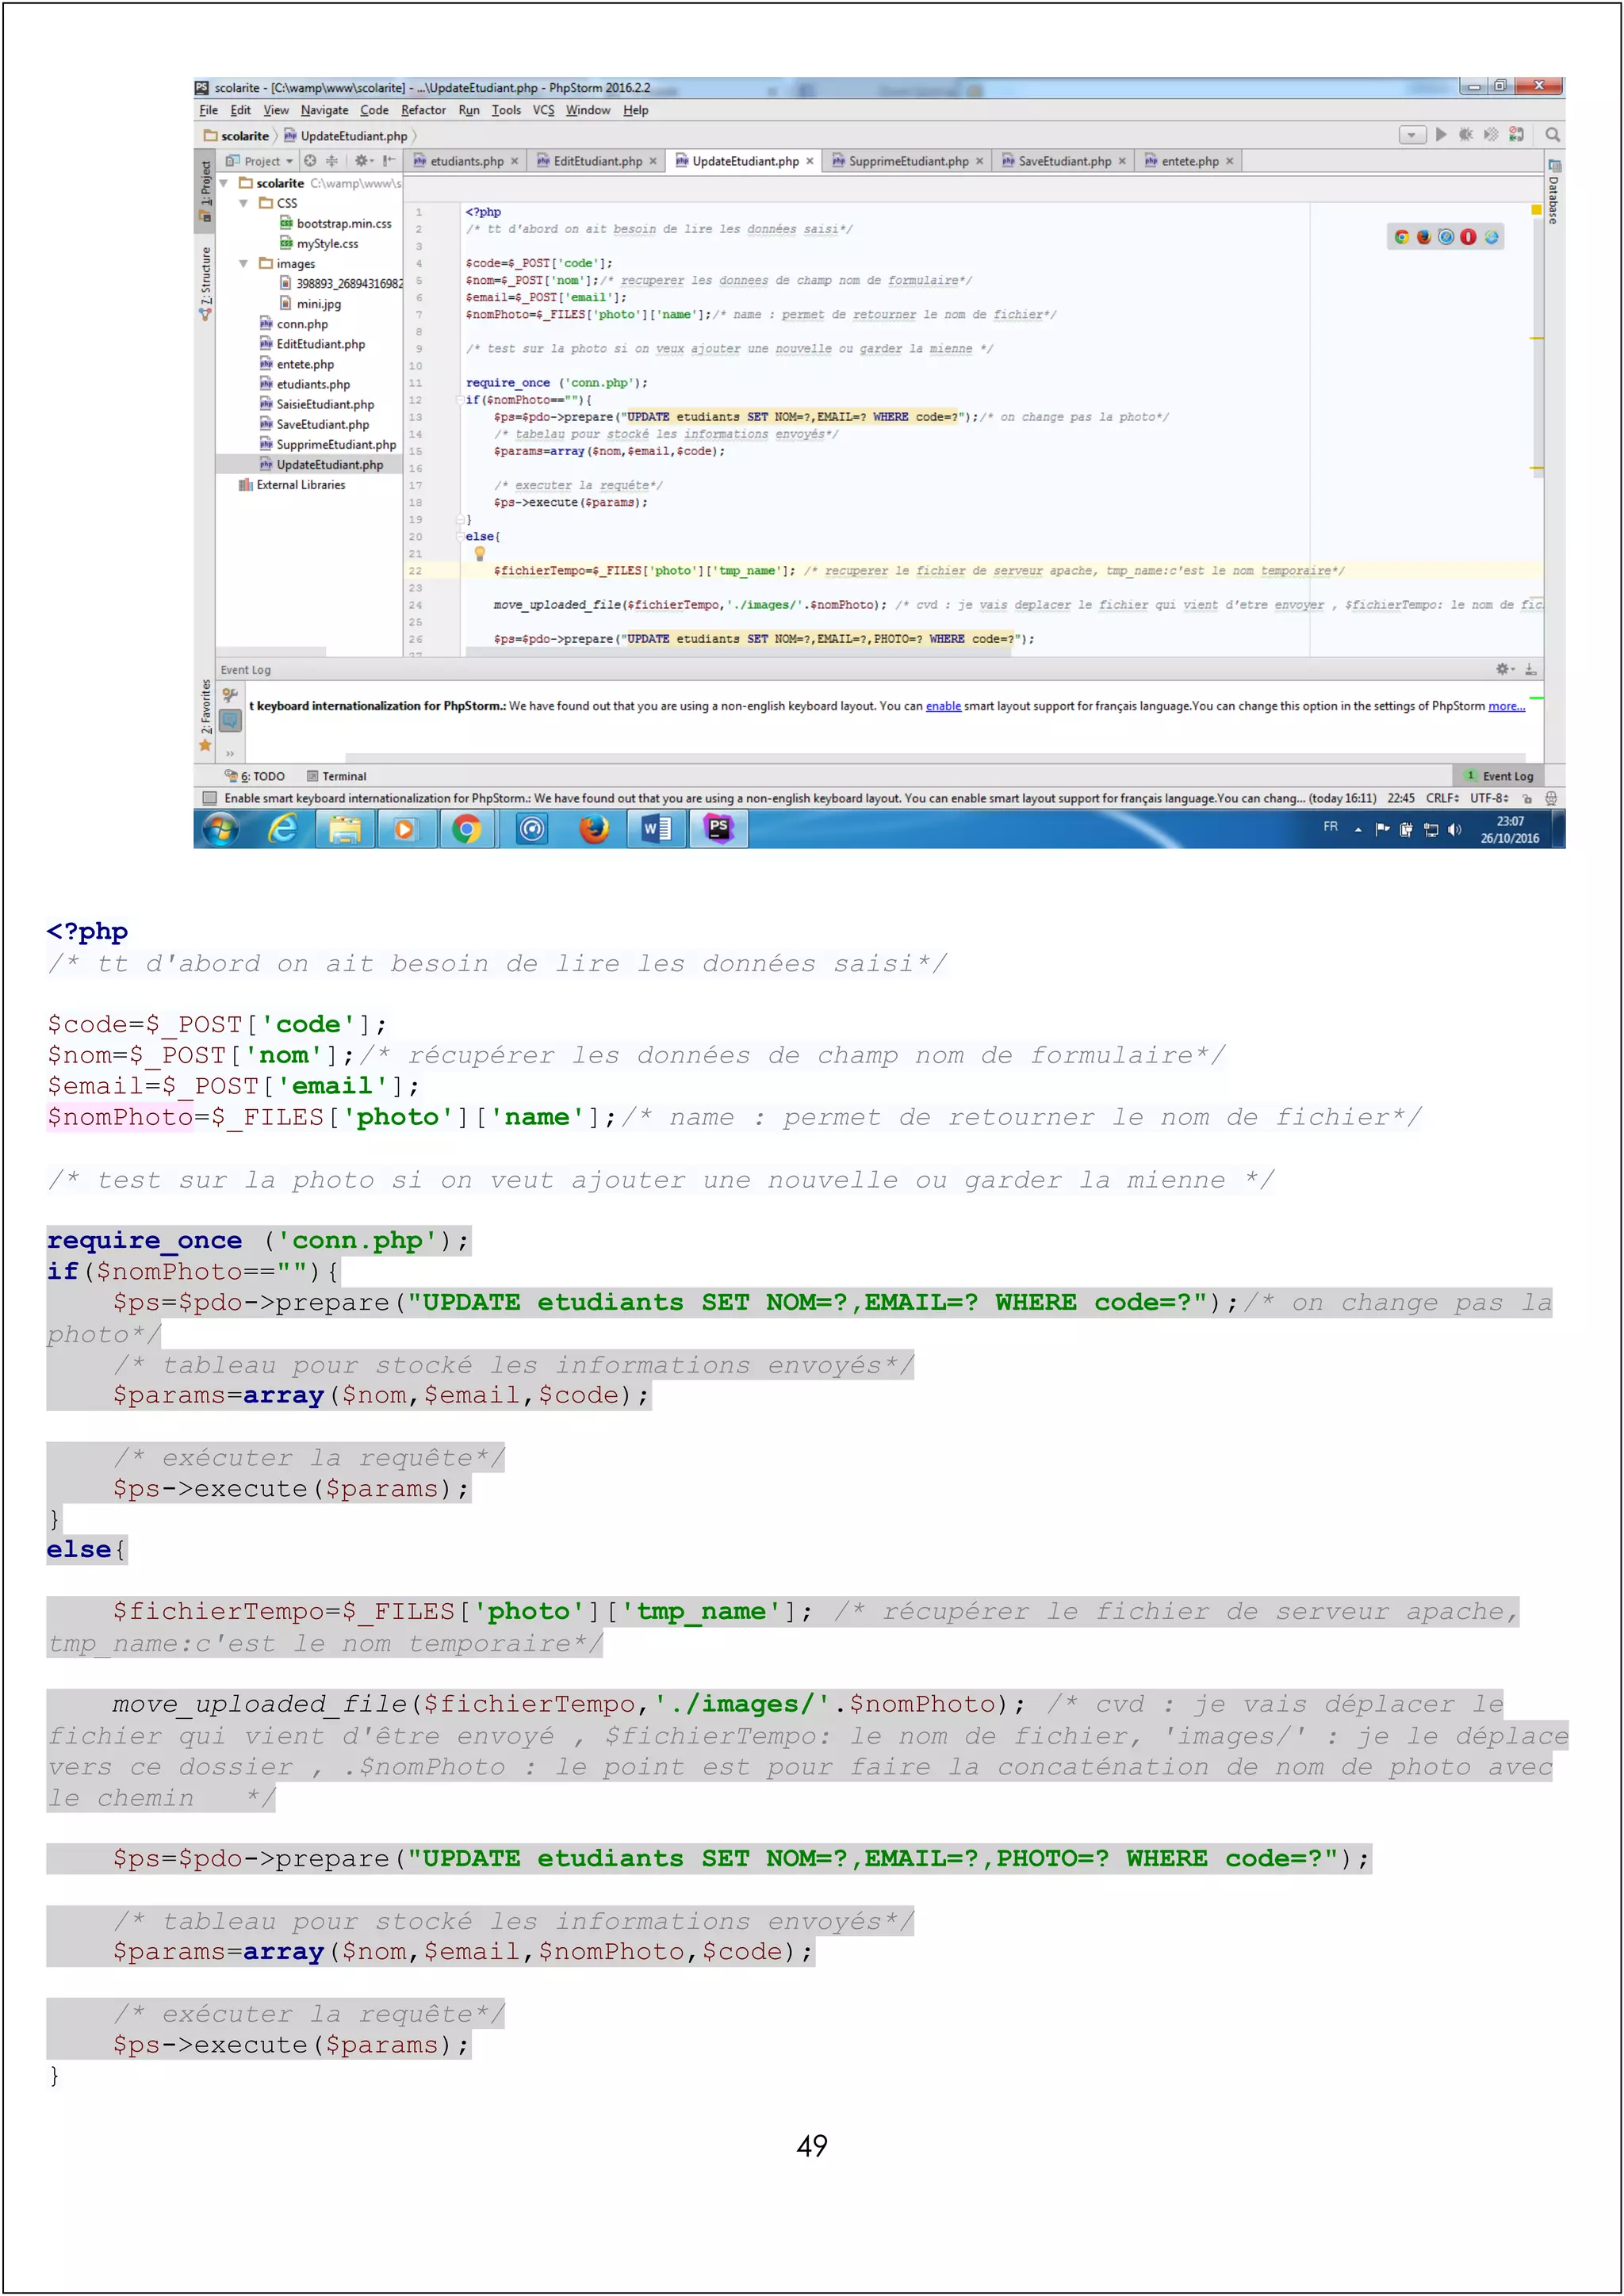Screen dimensions: 1624x2296
Task: Open preview in Internet Explorer icon in editor
Action: 1491,237
